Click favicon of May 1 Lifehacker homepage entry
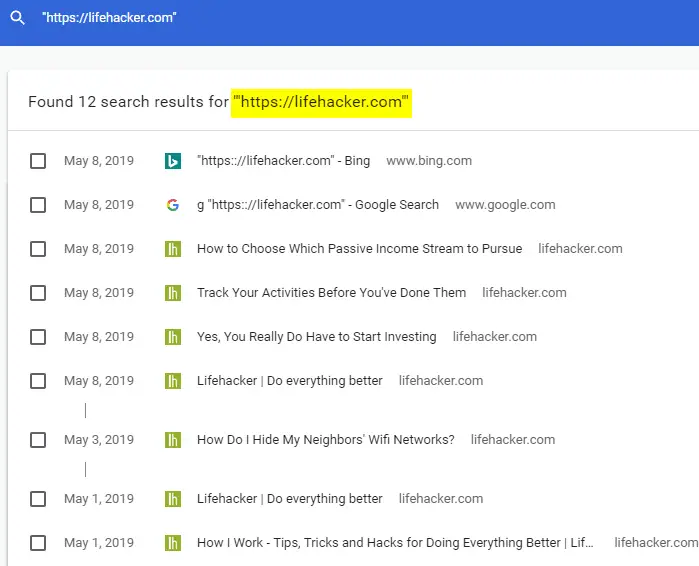This screenshot has height=566, width=699. pos(173,499)
